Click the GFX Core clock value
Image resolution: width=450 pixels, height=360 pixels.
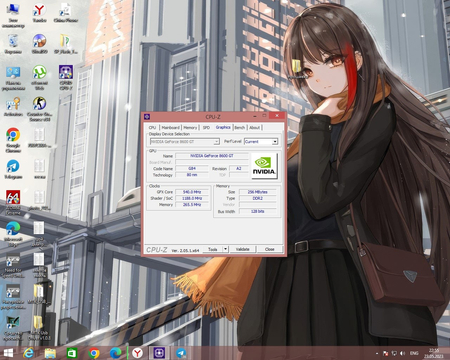click(x=192, y=192)
